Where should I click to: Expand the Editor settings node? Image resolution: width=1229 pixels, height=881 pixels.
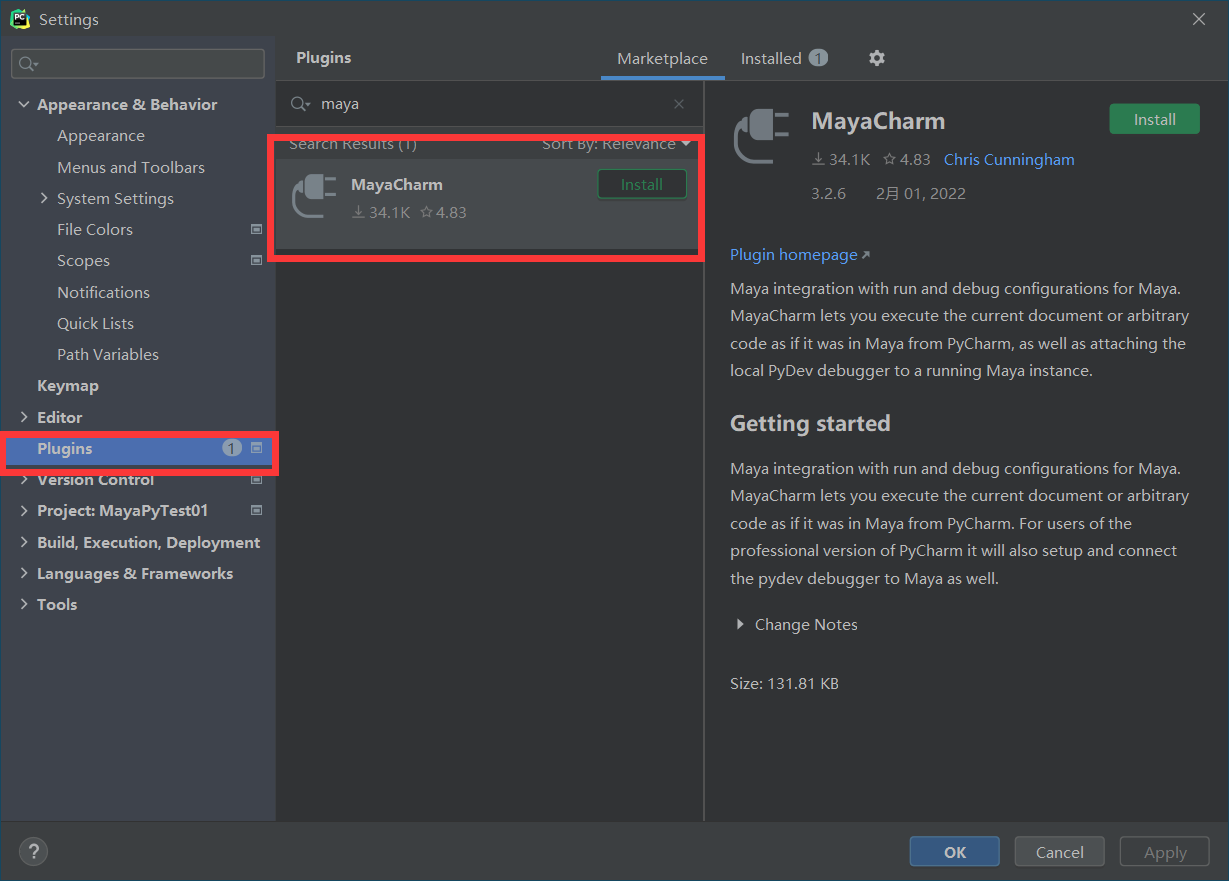click(24, 417)
